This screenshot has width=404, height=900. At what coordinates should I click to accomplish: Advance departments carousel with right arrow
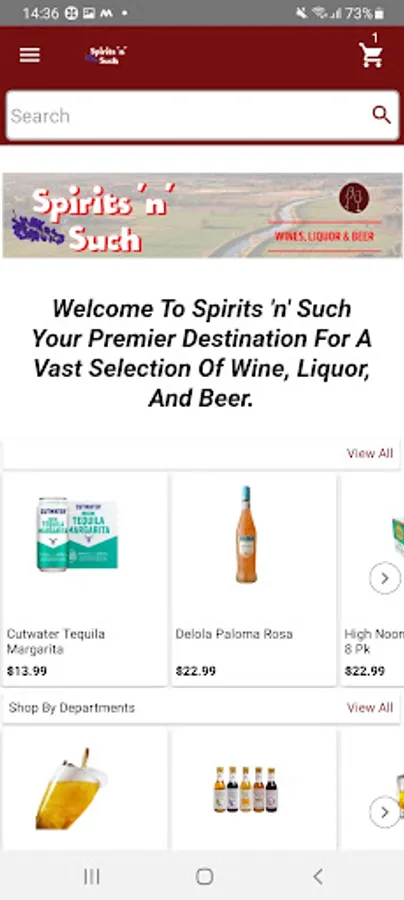(x=384, y=812)
